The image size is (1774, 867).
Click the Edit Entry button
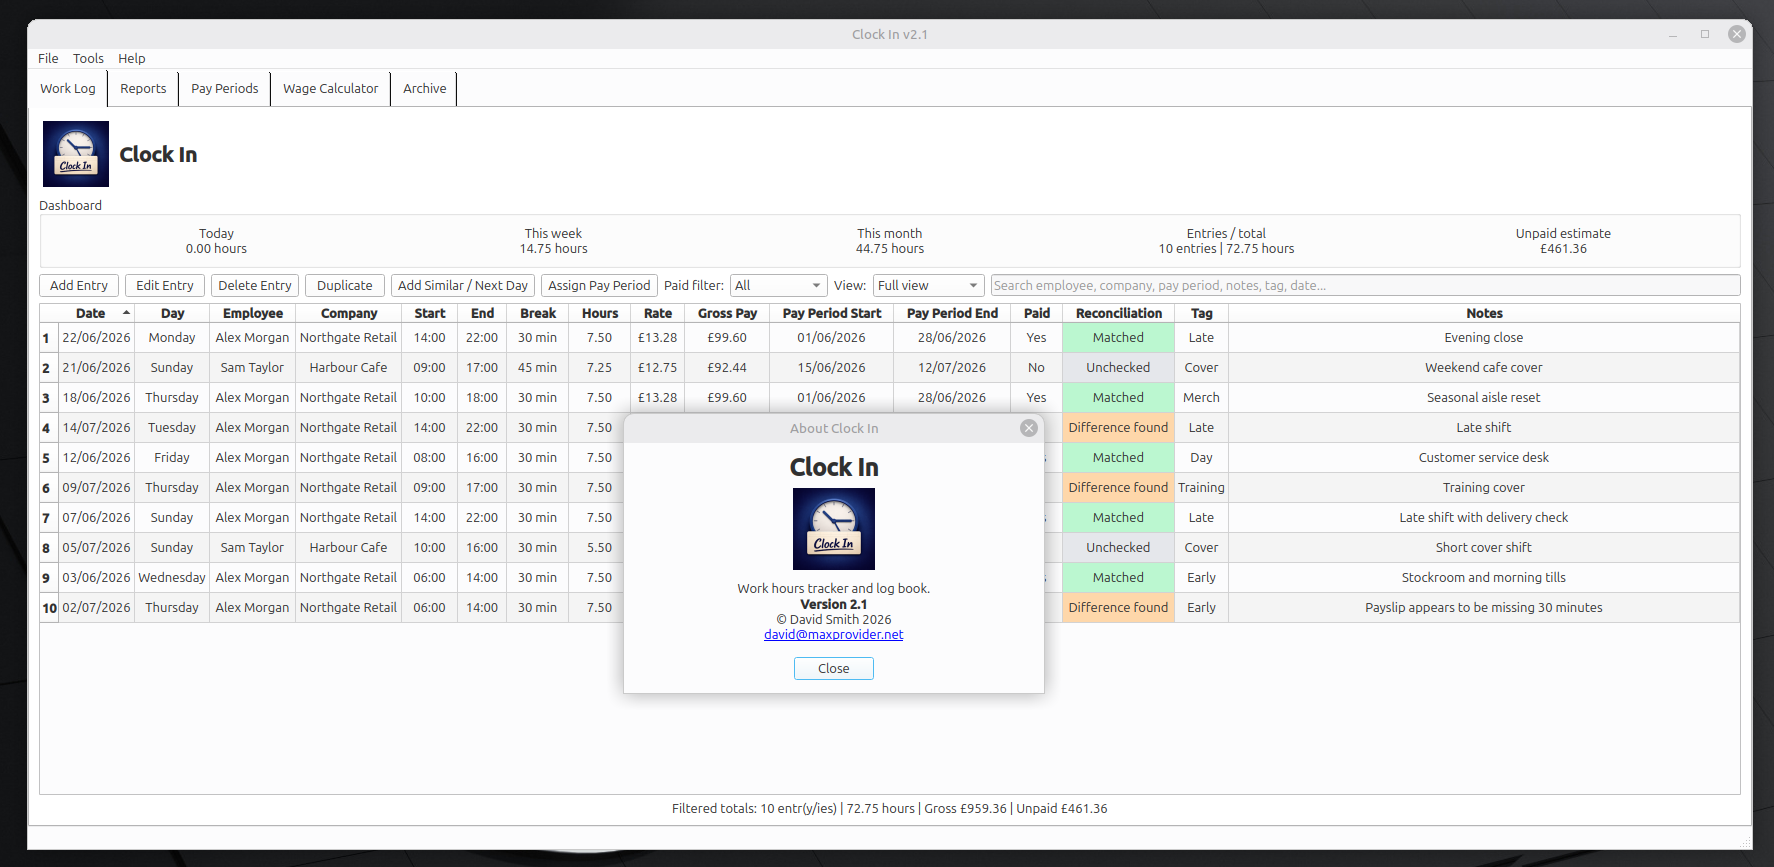click(x=165, y=286)
